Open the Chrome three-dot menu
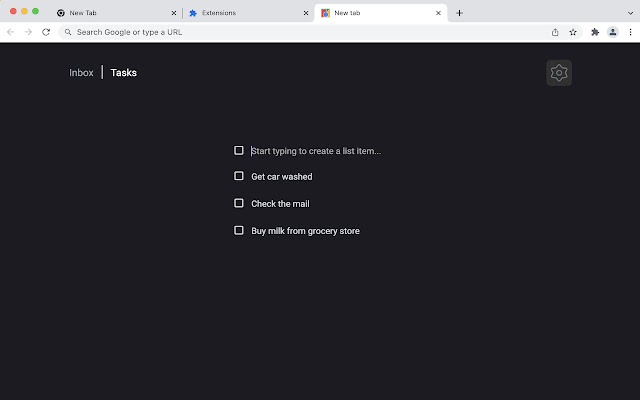The image size is (640, 400). [x=630, y=32]
